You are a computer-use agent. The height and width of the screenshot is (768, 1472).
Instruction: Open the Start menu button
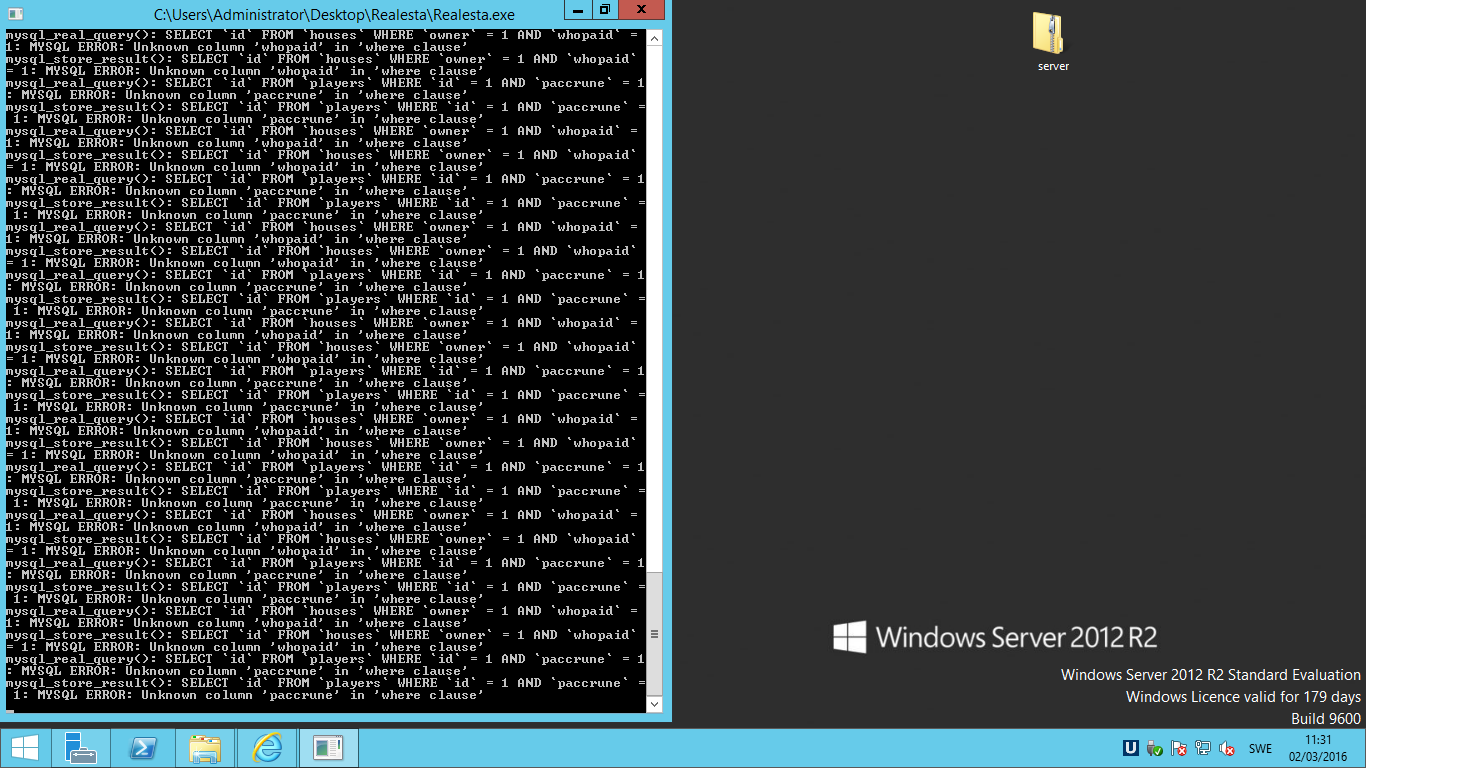pyautogui.click(x=25, y=748)
